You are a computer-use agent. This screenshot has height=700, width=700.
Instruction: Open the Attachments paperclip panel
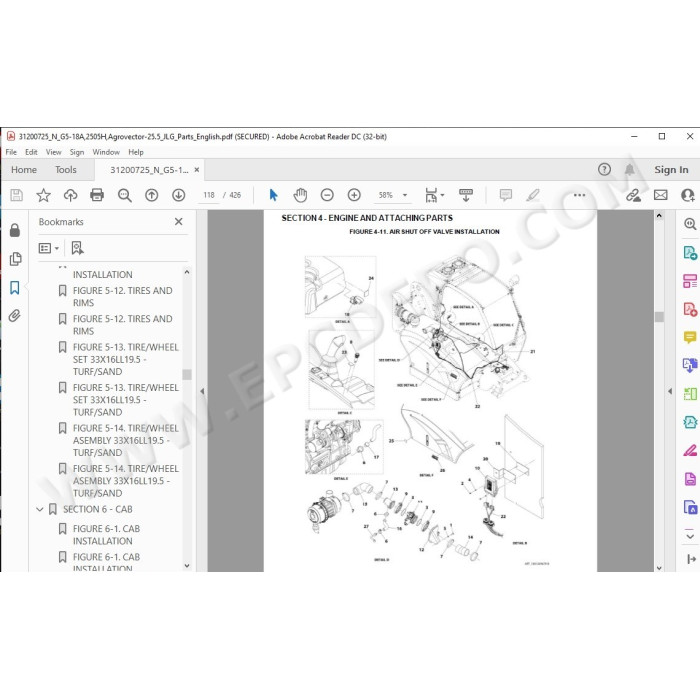[15, 316]
